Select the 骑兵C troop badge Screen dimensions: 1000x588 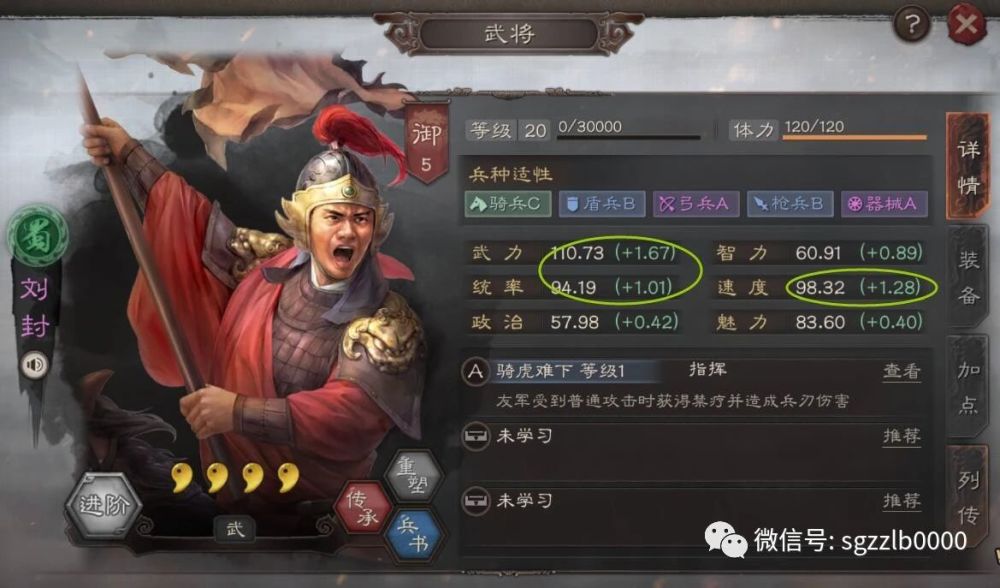[x=508, y=204]
